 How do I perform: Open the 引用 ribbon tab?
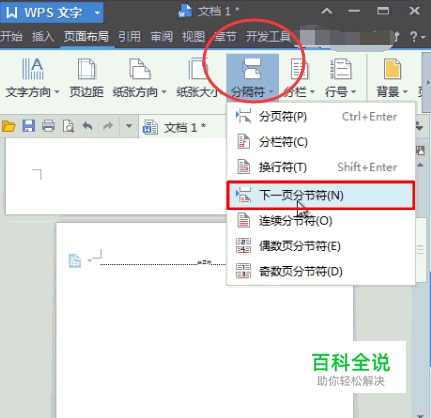click(129, 36)
